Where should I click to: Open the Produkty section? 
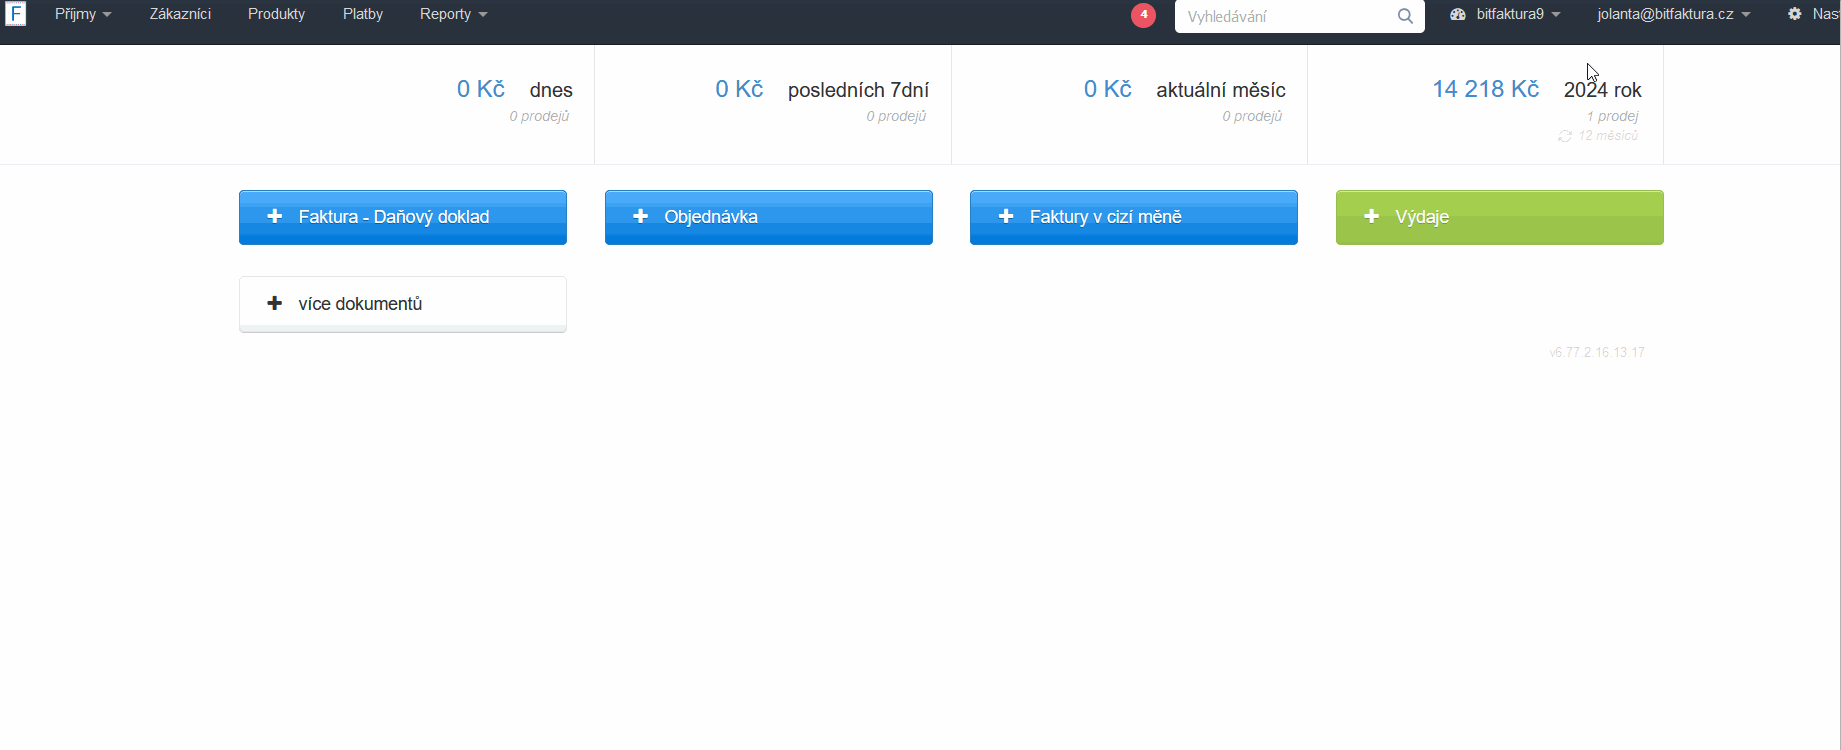[x=276, y=14]
